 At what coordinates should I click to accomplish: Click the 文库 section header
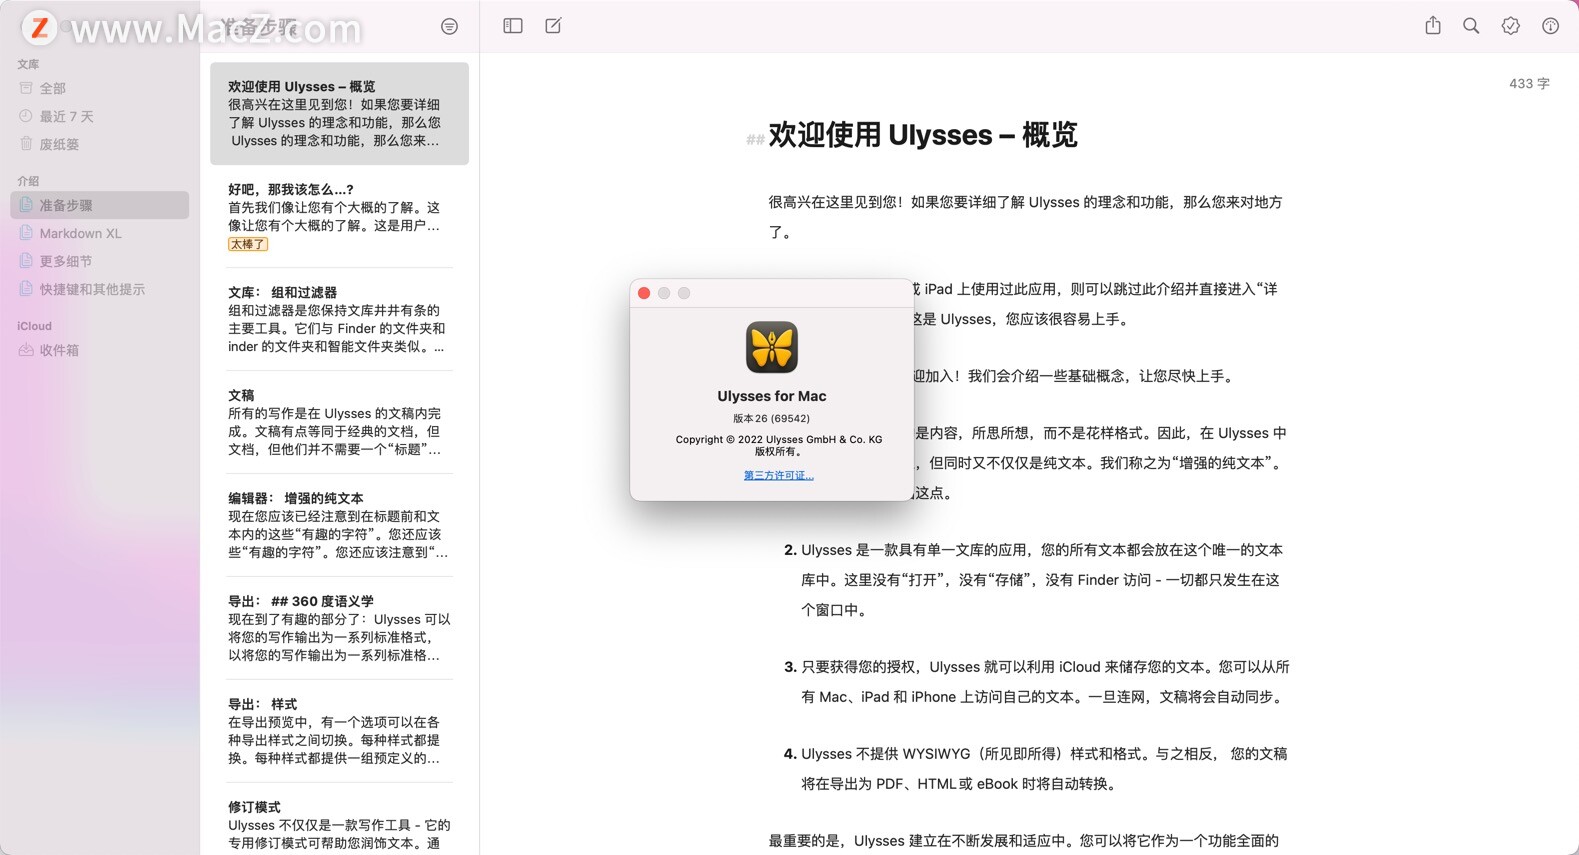28,64
